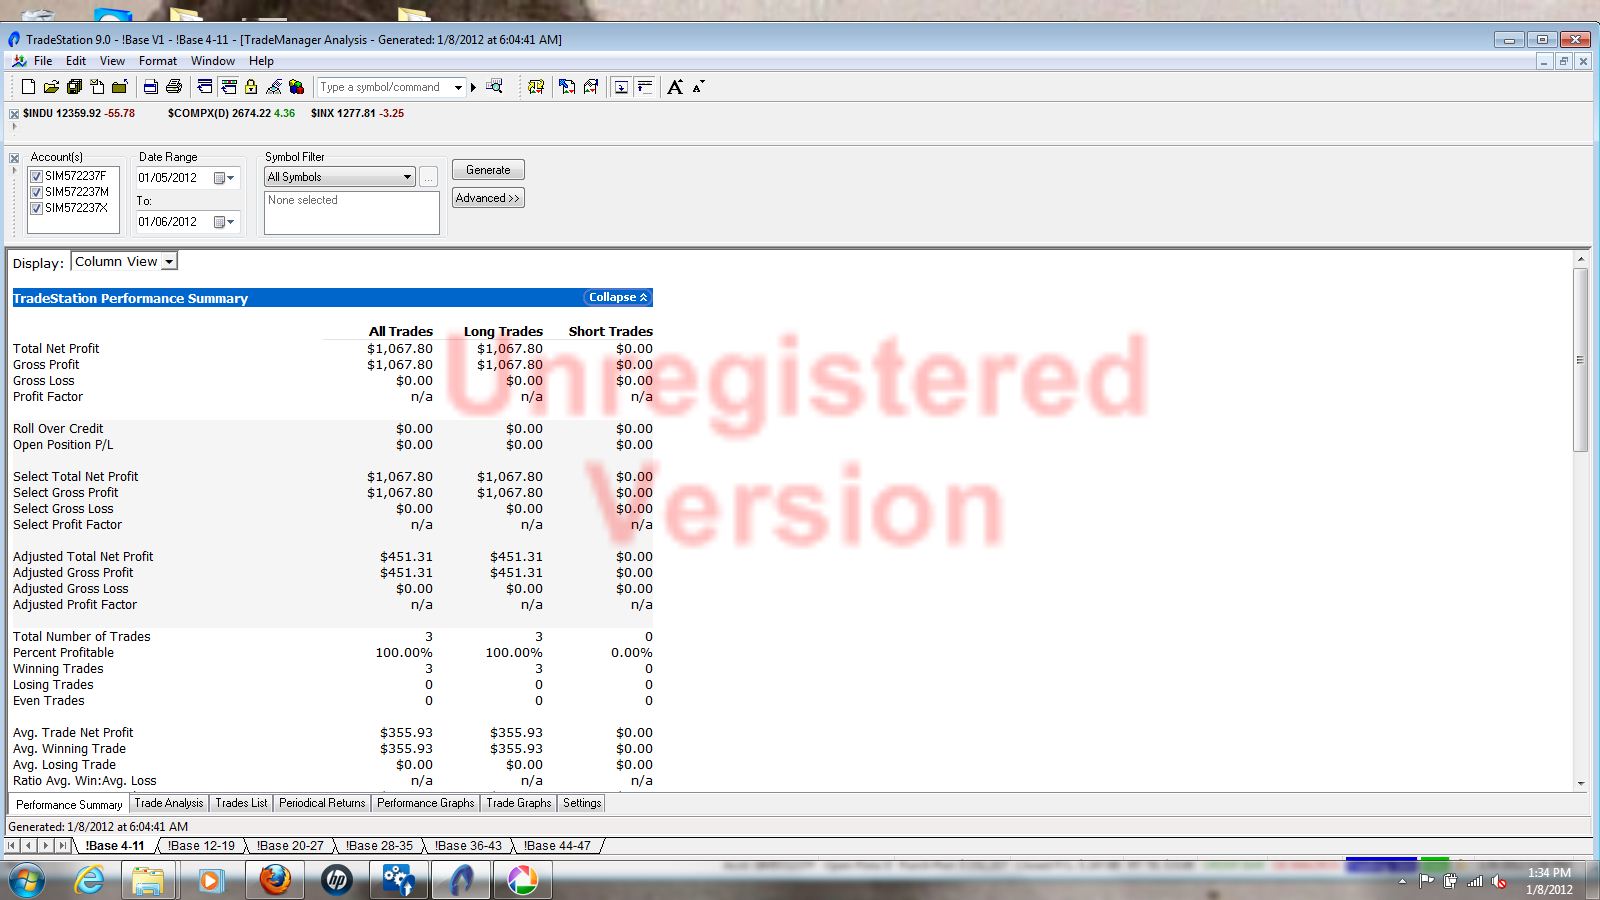
Task: Close the filter panel with its X icon
Action: [x=14, y=158]
